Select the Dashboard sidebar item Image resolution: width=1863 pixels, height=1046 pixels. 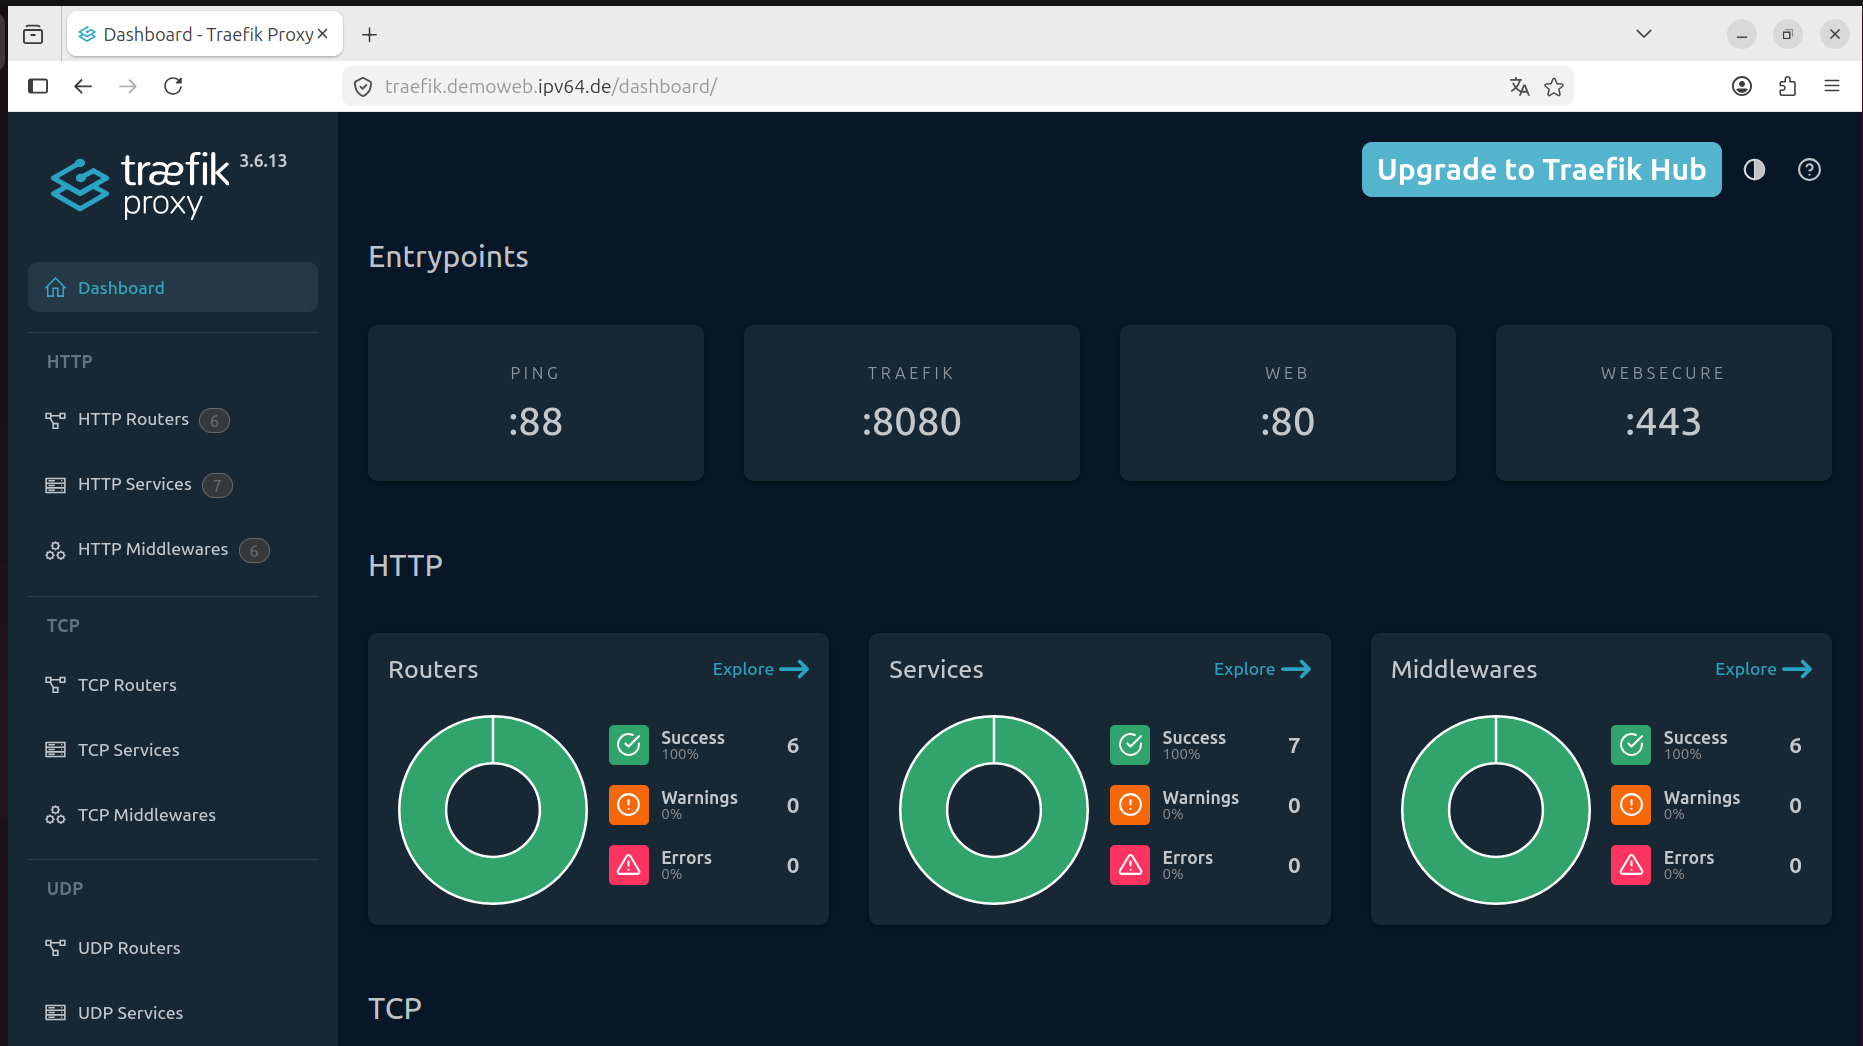click(x=173, y=288)
